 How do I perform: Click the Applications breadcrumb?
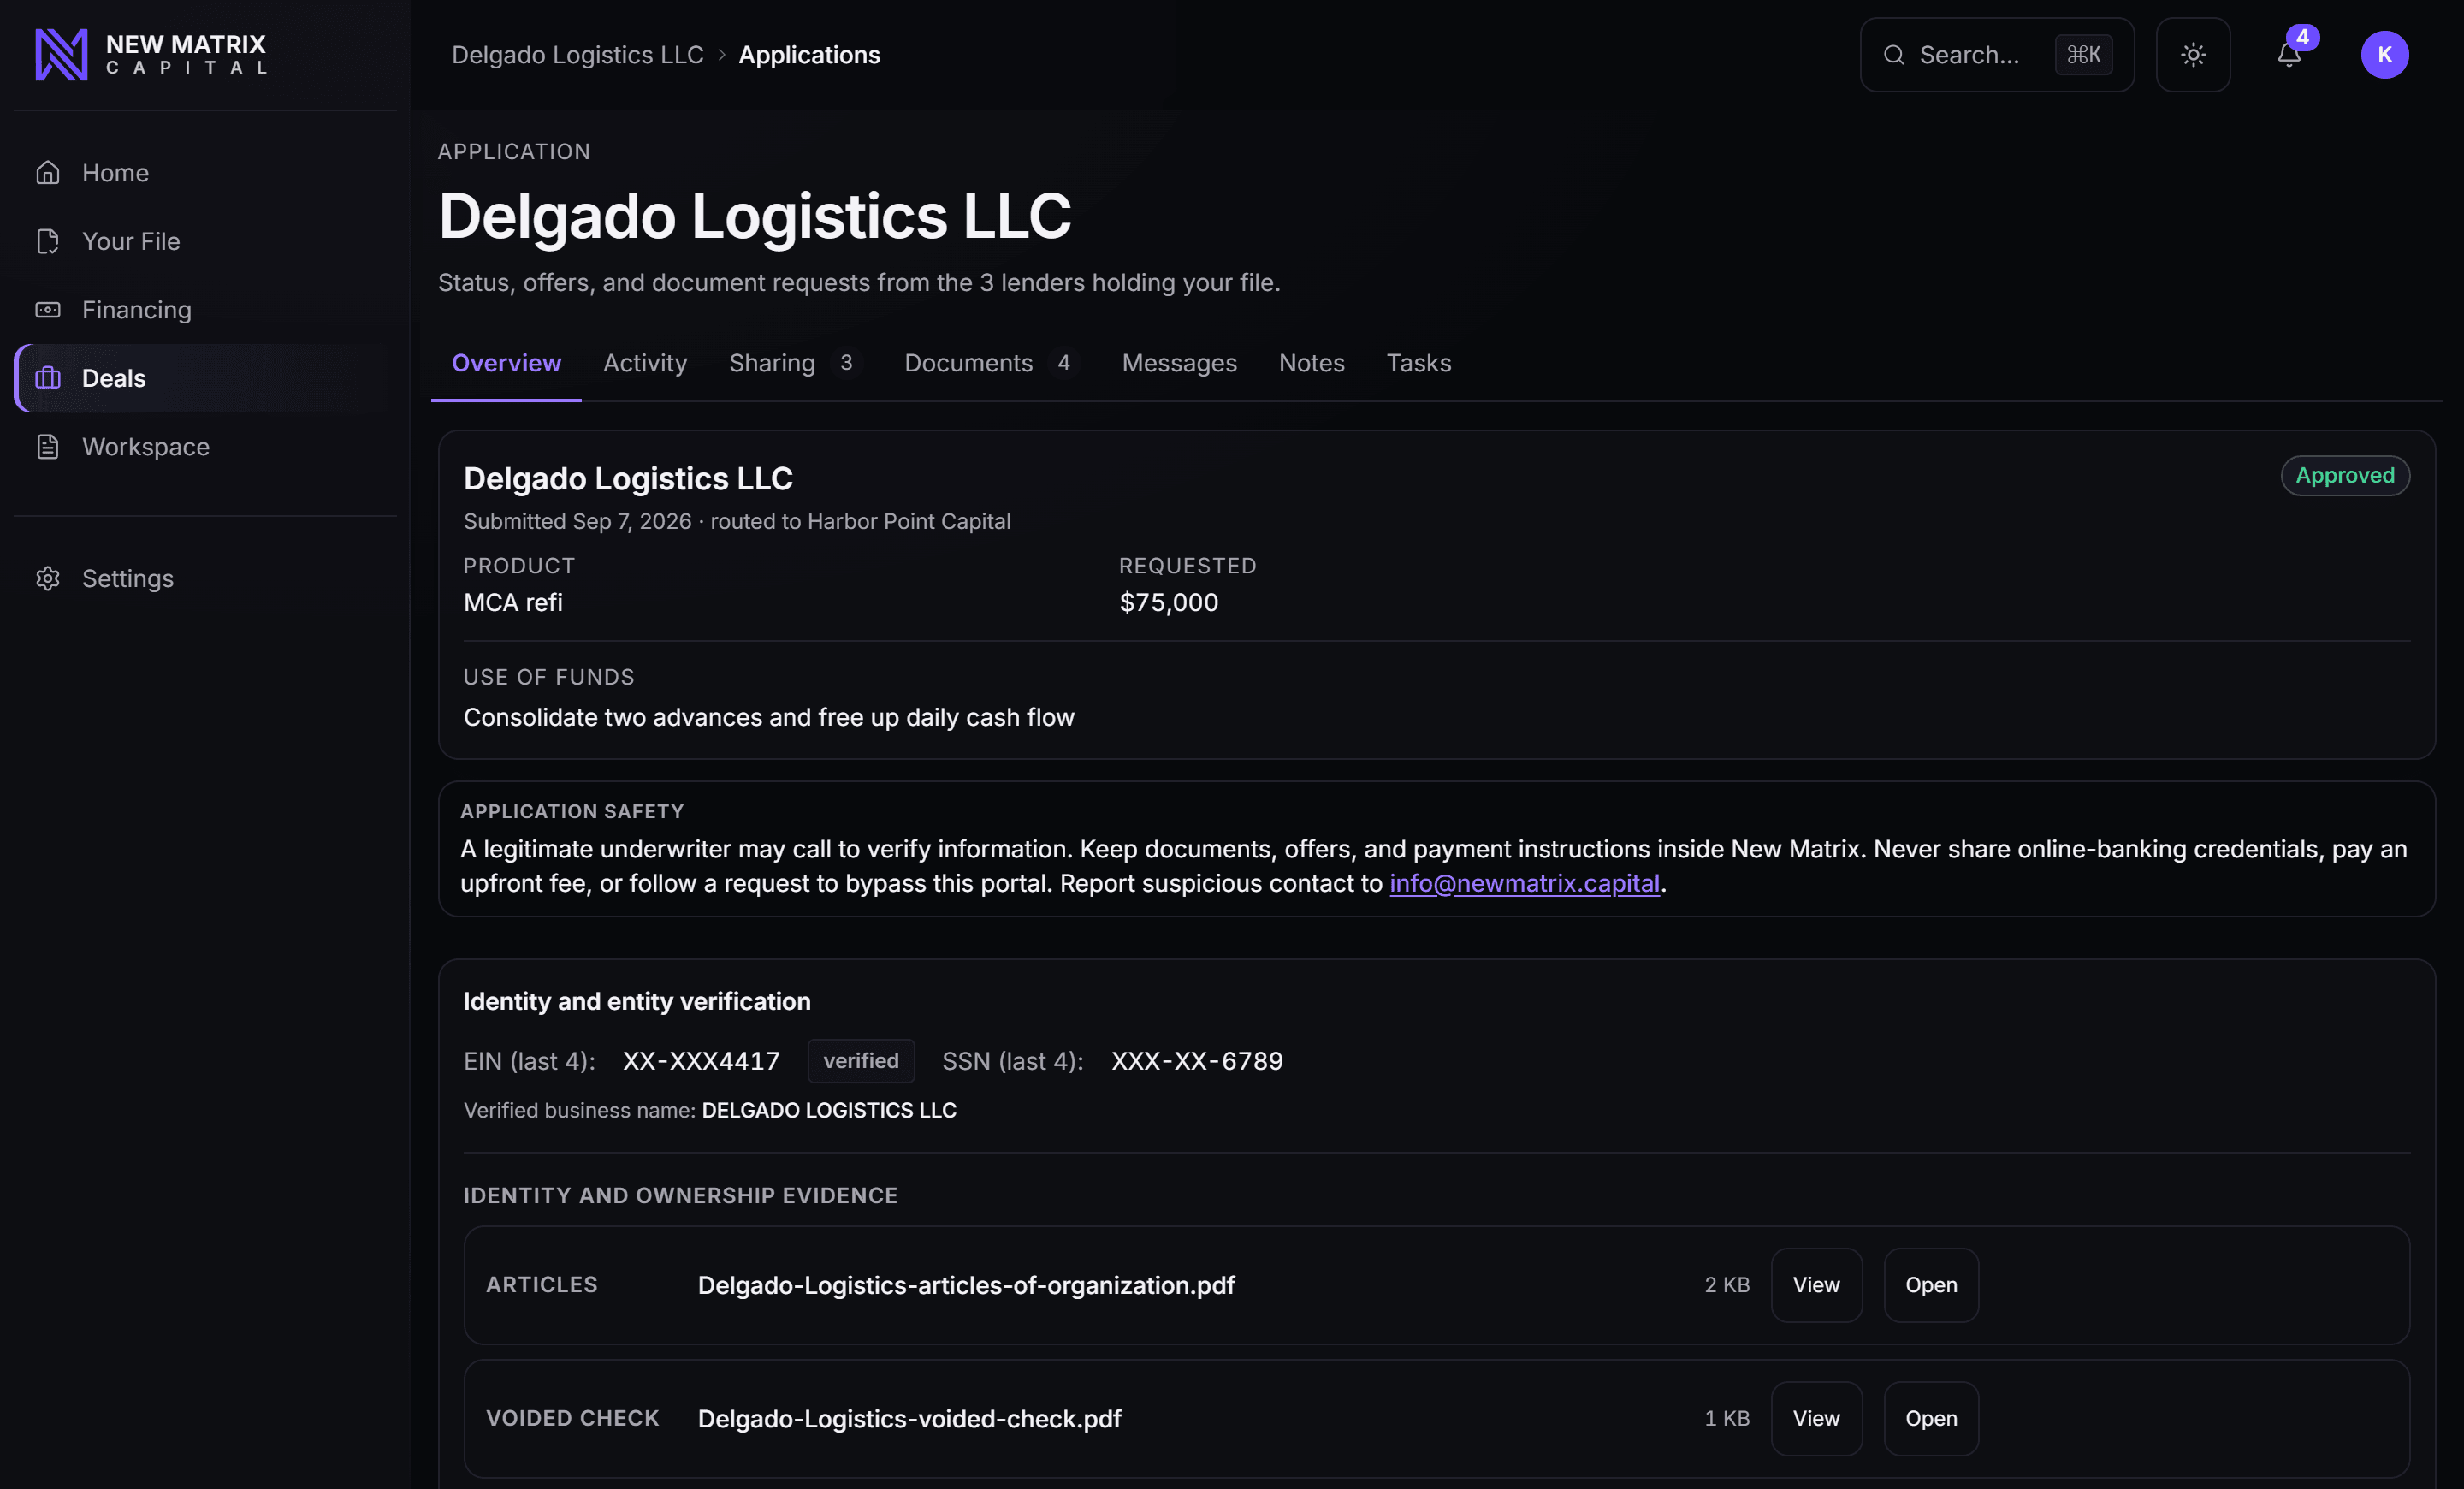pos(809,55)
